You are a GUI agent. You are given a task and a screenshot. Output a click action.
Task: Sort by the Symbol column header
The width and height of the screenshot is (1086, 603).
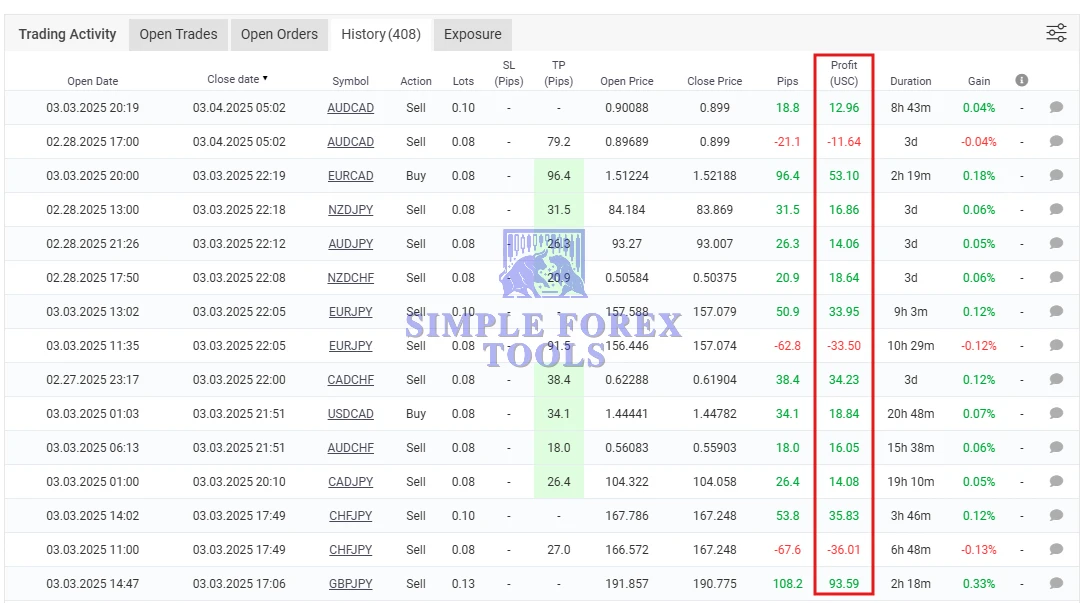coord(350,81)
